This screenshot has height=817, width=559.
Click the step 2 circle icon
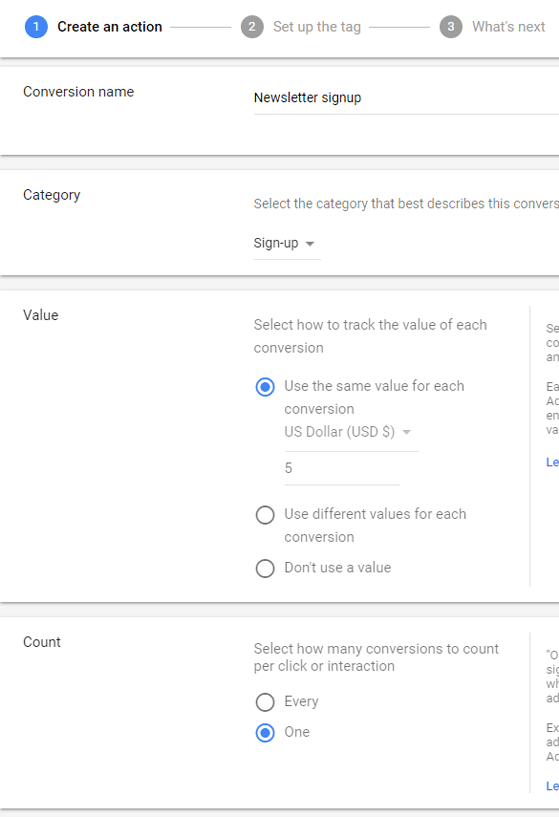(252, 27)
